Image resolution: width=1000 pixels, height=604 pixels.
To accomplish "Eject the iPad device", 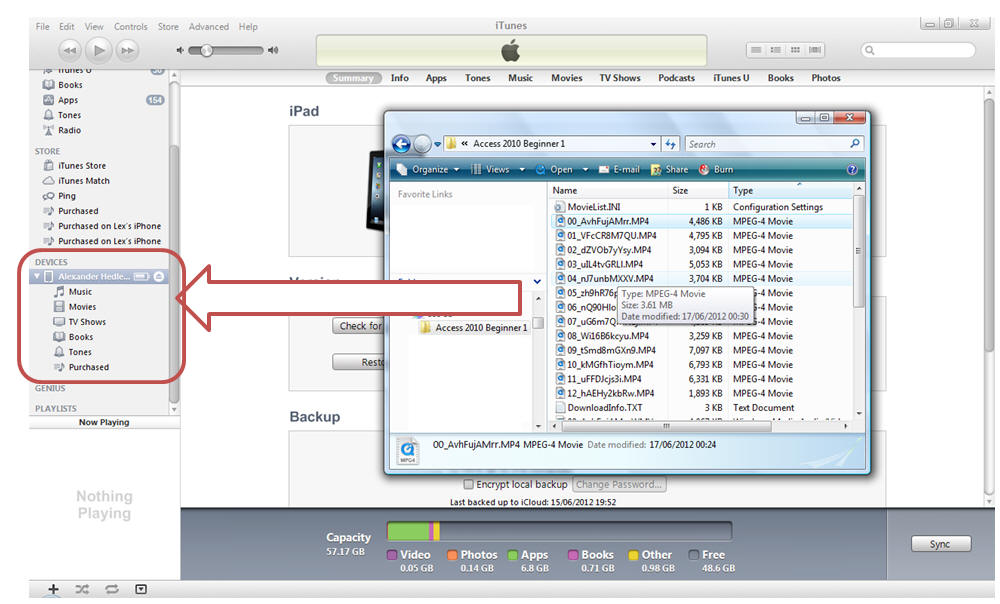I will 159,276.
